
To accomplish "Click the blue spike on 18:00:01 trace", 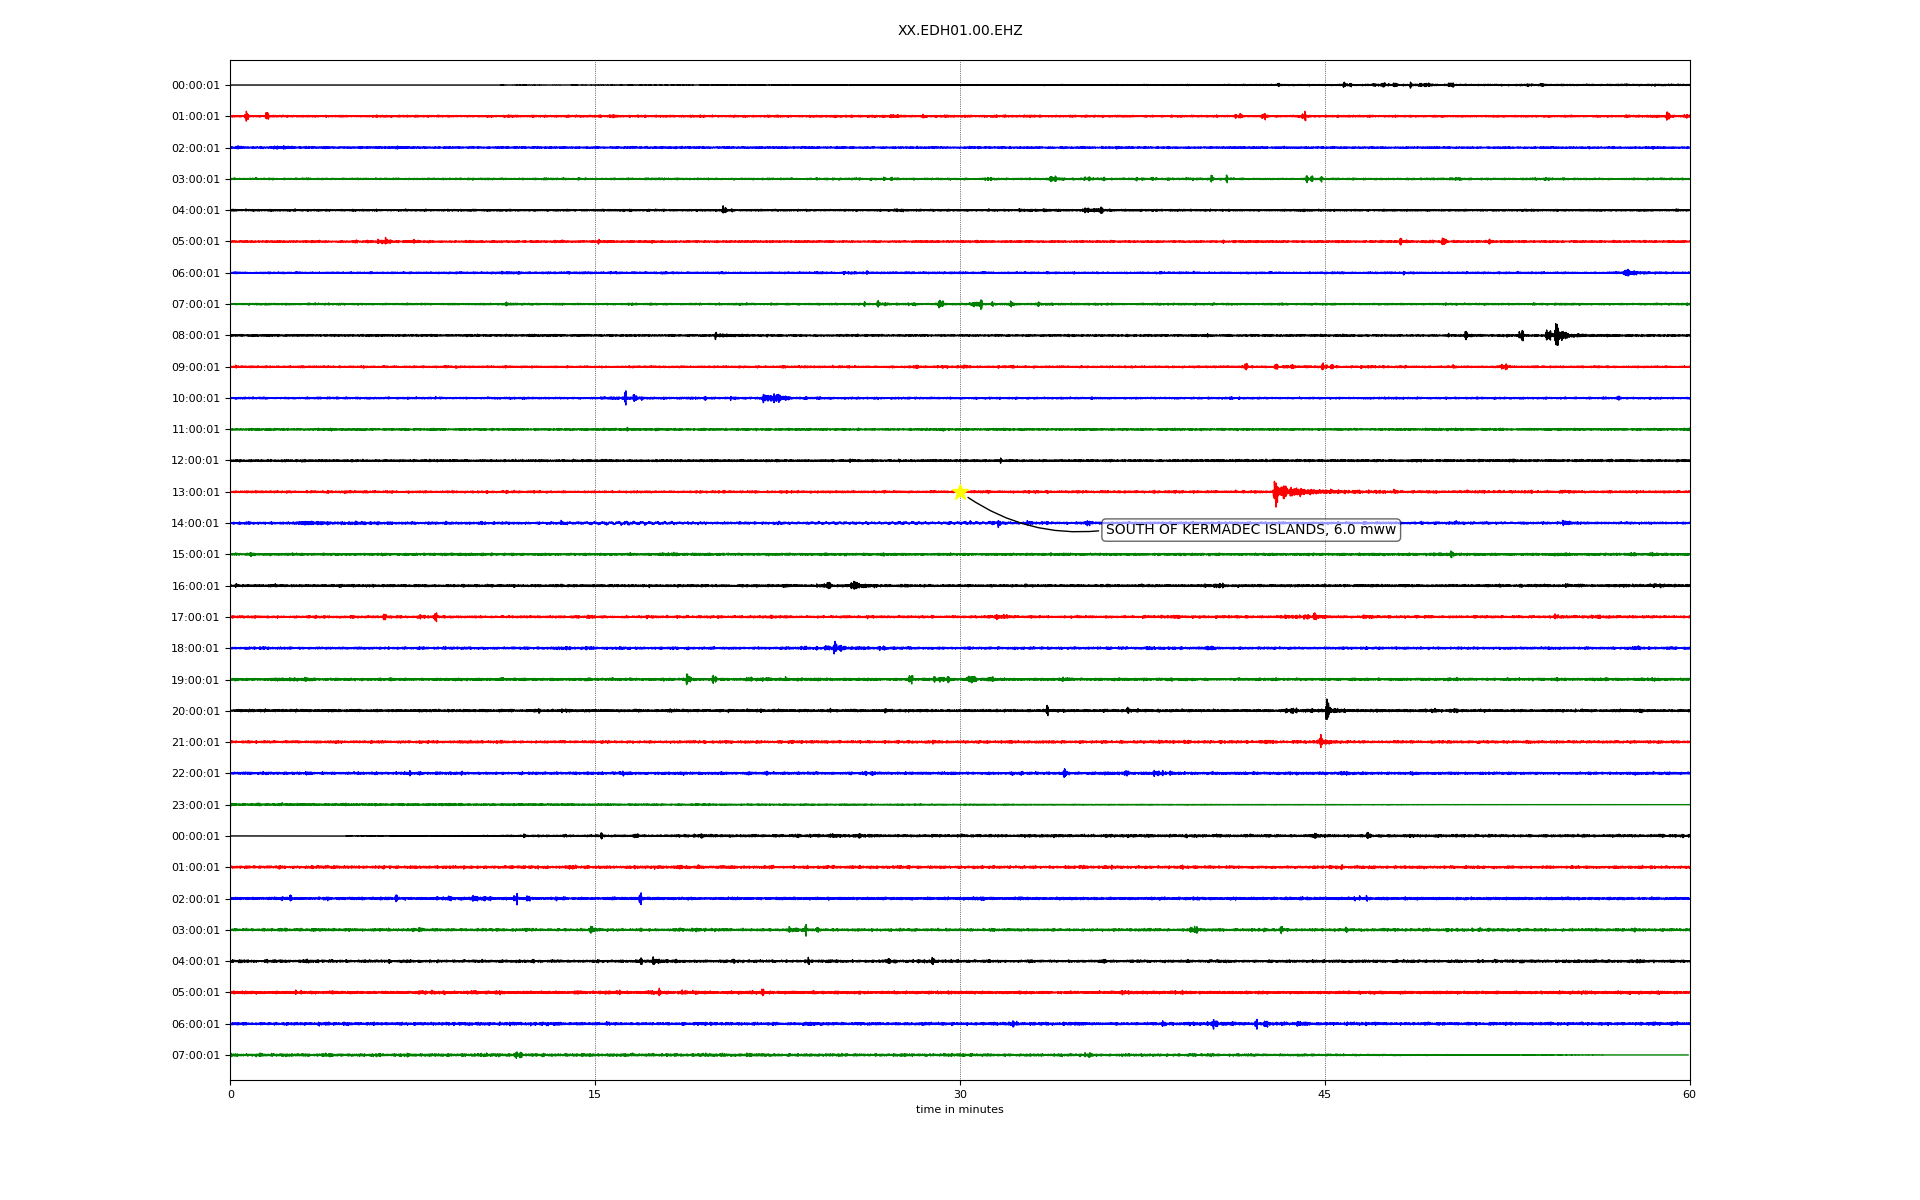I will 835,648.
